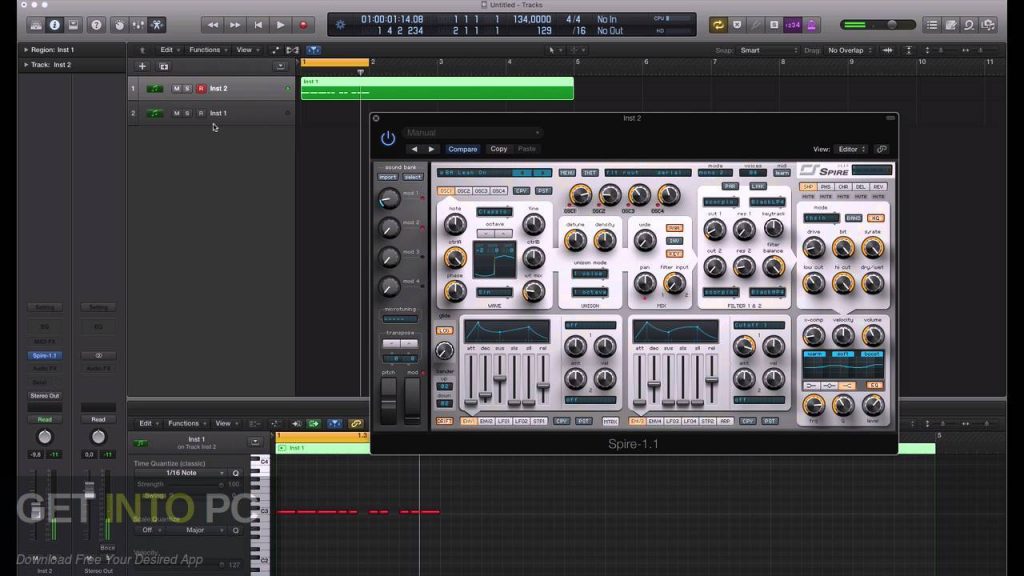Viewport: 1024px width, 576px height.
Task: Select the OSC3 tab in Spire
Action: coord(481,191)
